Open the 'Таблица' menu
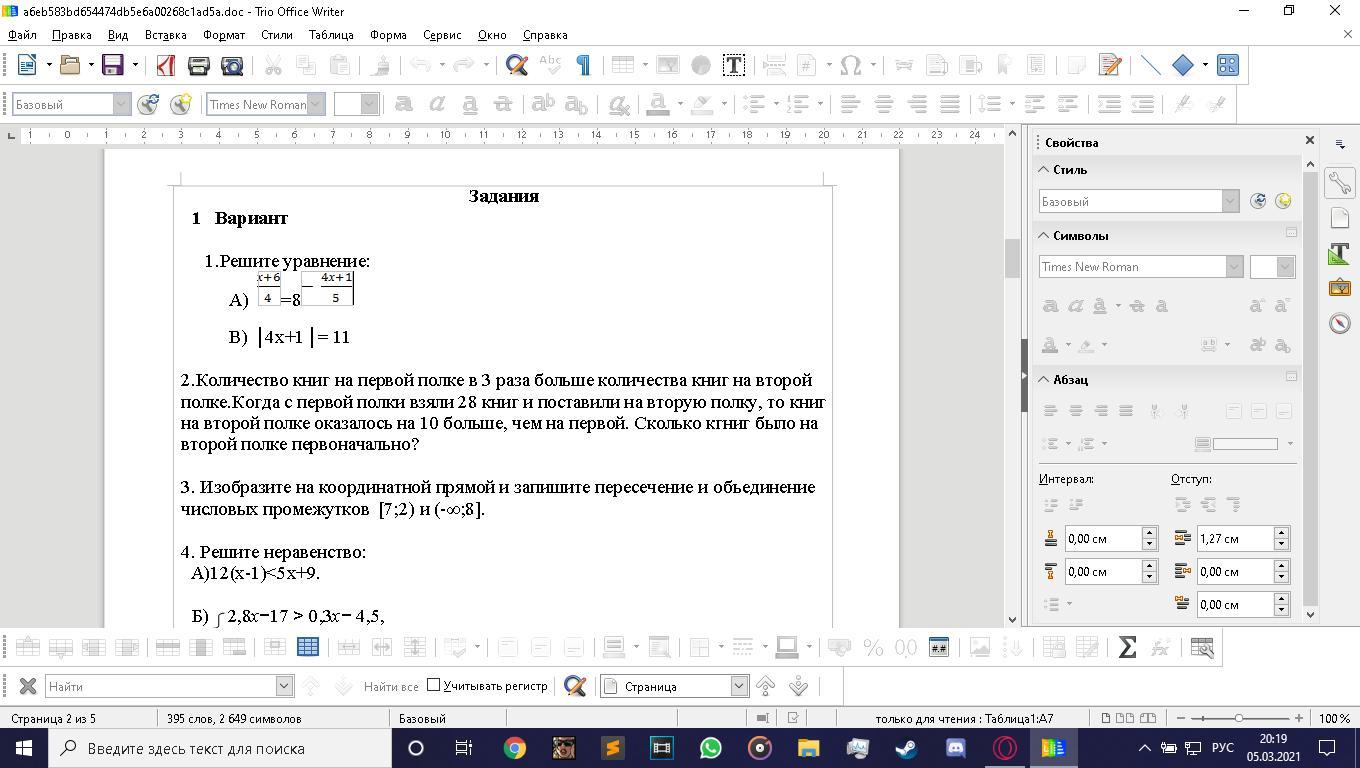 point(330,34)
